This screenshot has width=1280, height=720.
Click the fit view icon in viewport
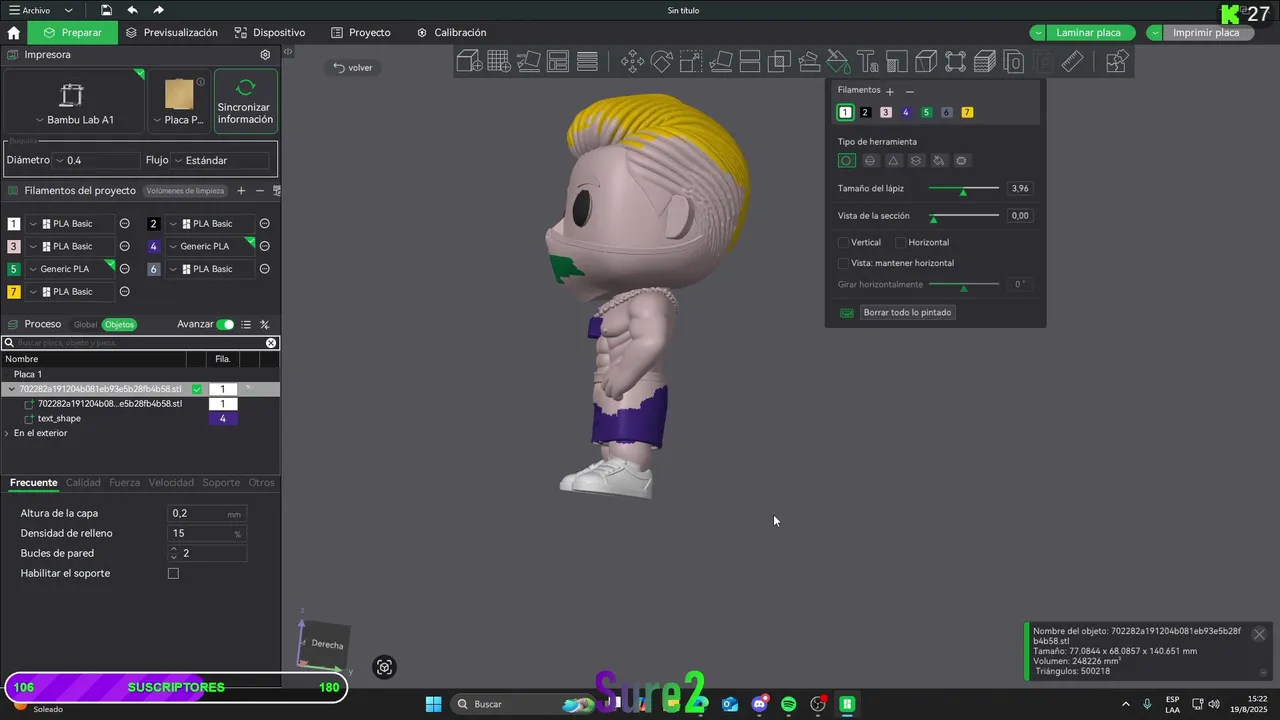(384, 668)
